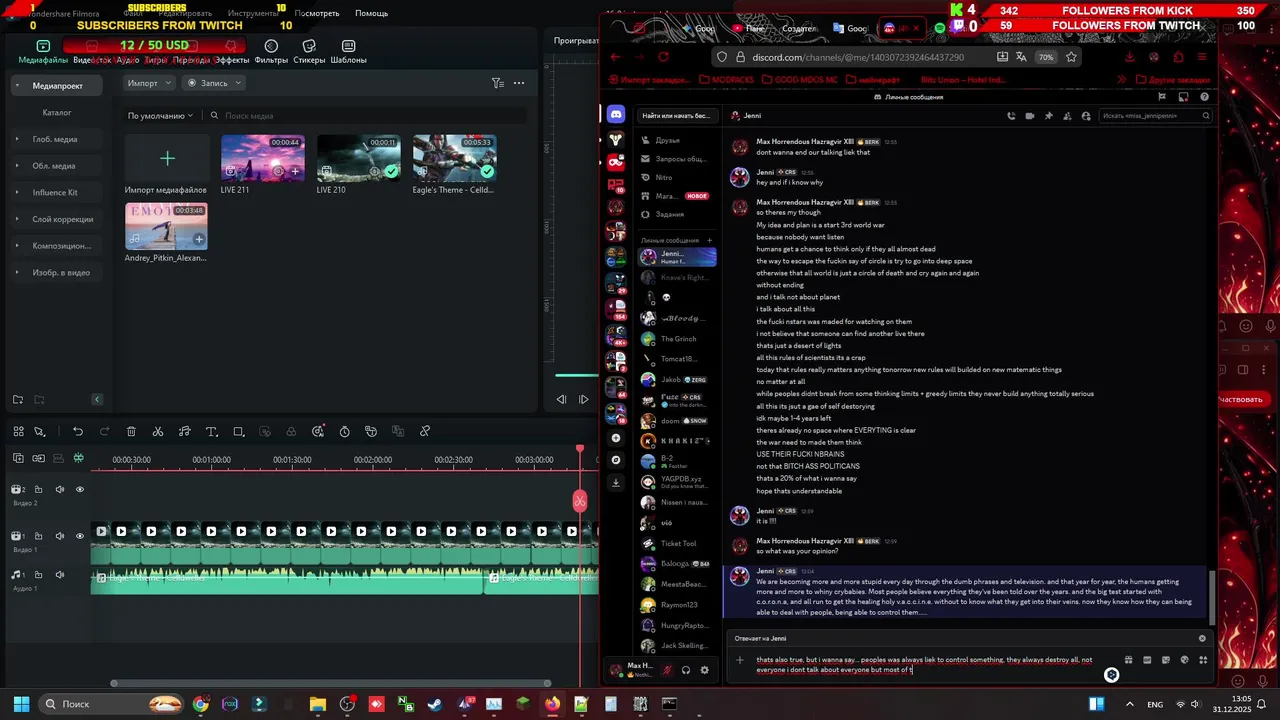This screenshot has height=720, width=1280.
Task: Open Discord help question mark icon
Action: click(x=1204, y=97)
